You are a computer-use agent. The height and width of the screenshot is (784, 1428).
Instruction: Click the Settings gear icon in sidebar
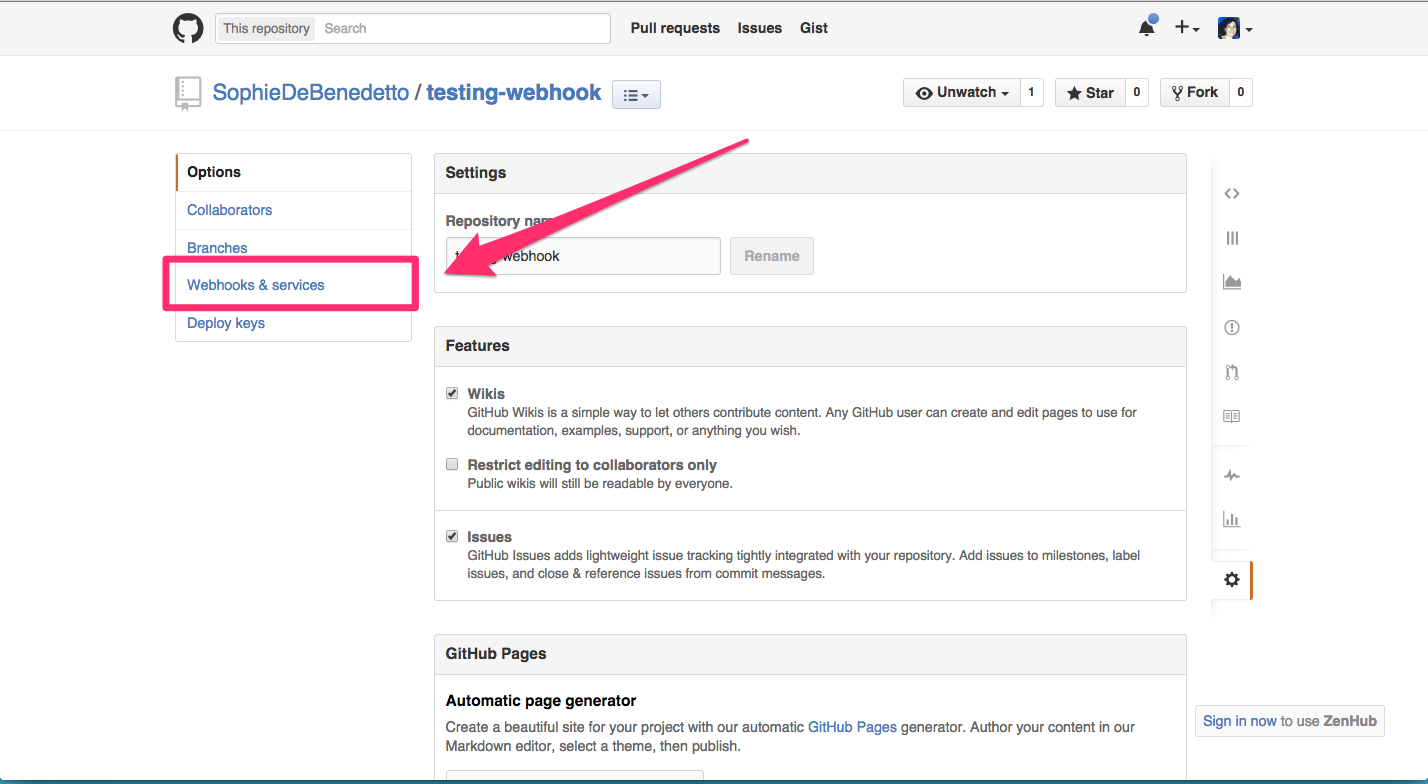click(x=1231, y=580)
